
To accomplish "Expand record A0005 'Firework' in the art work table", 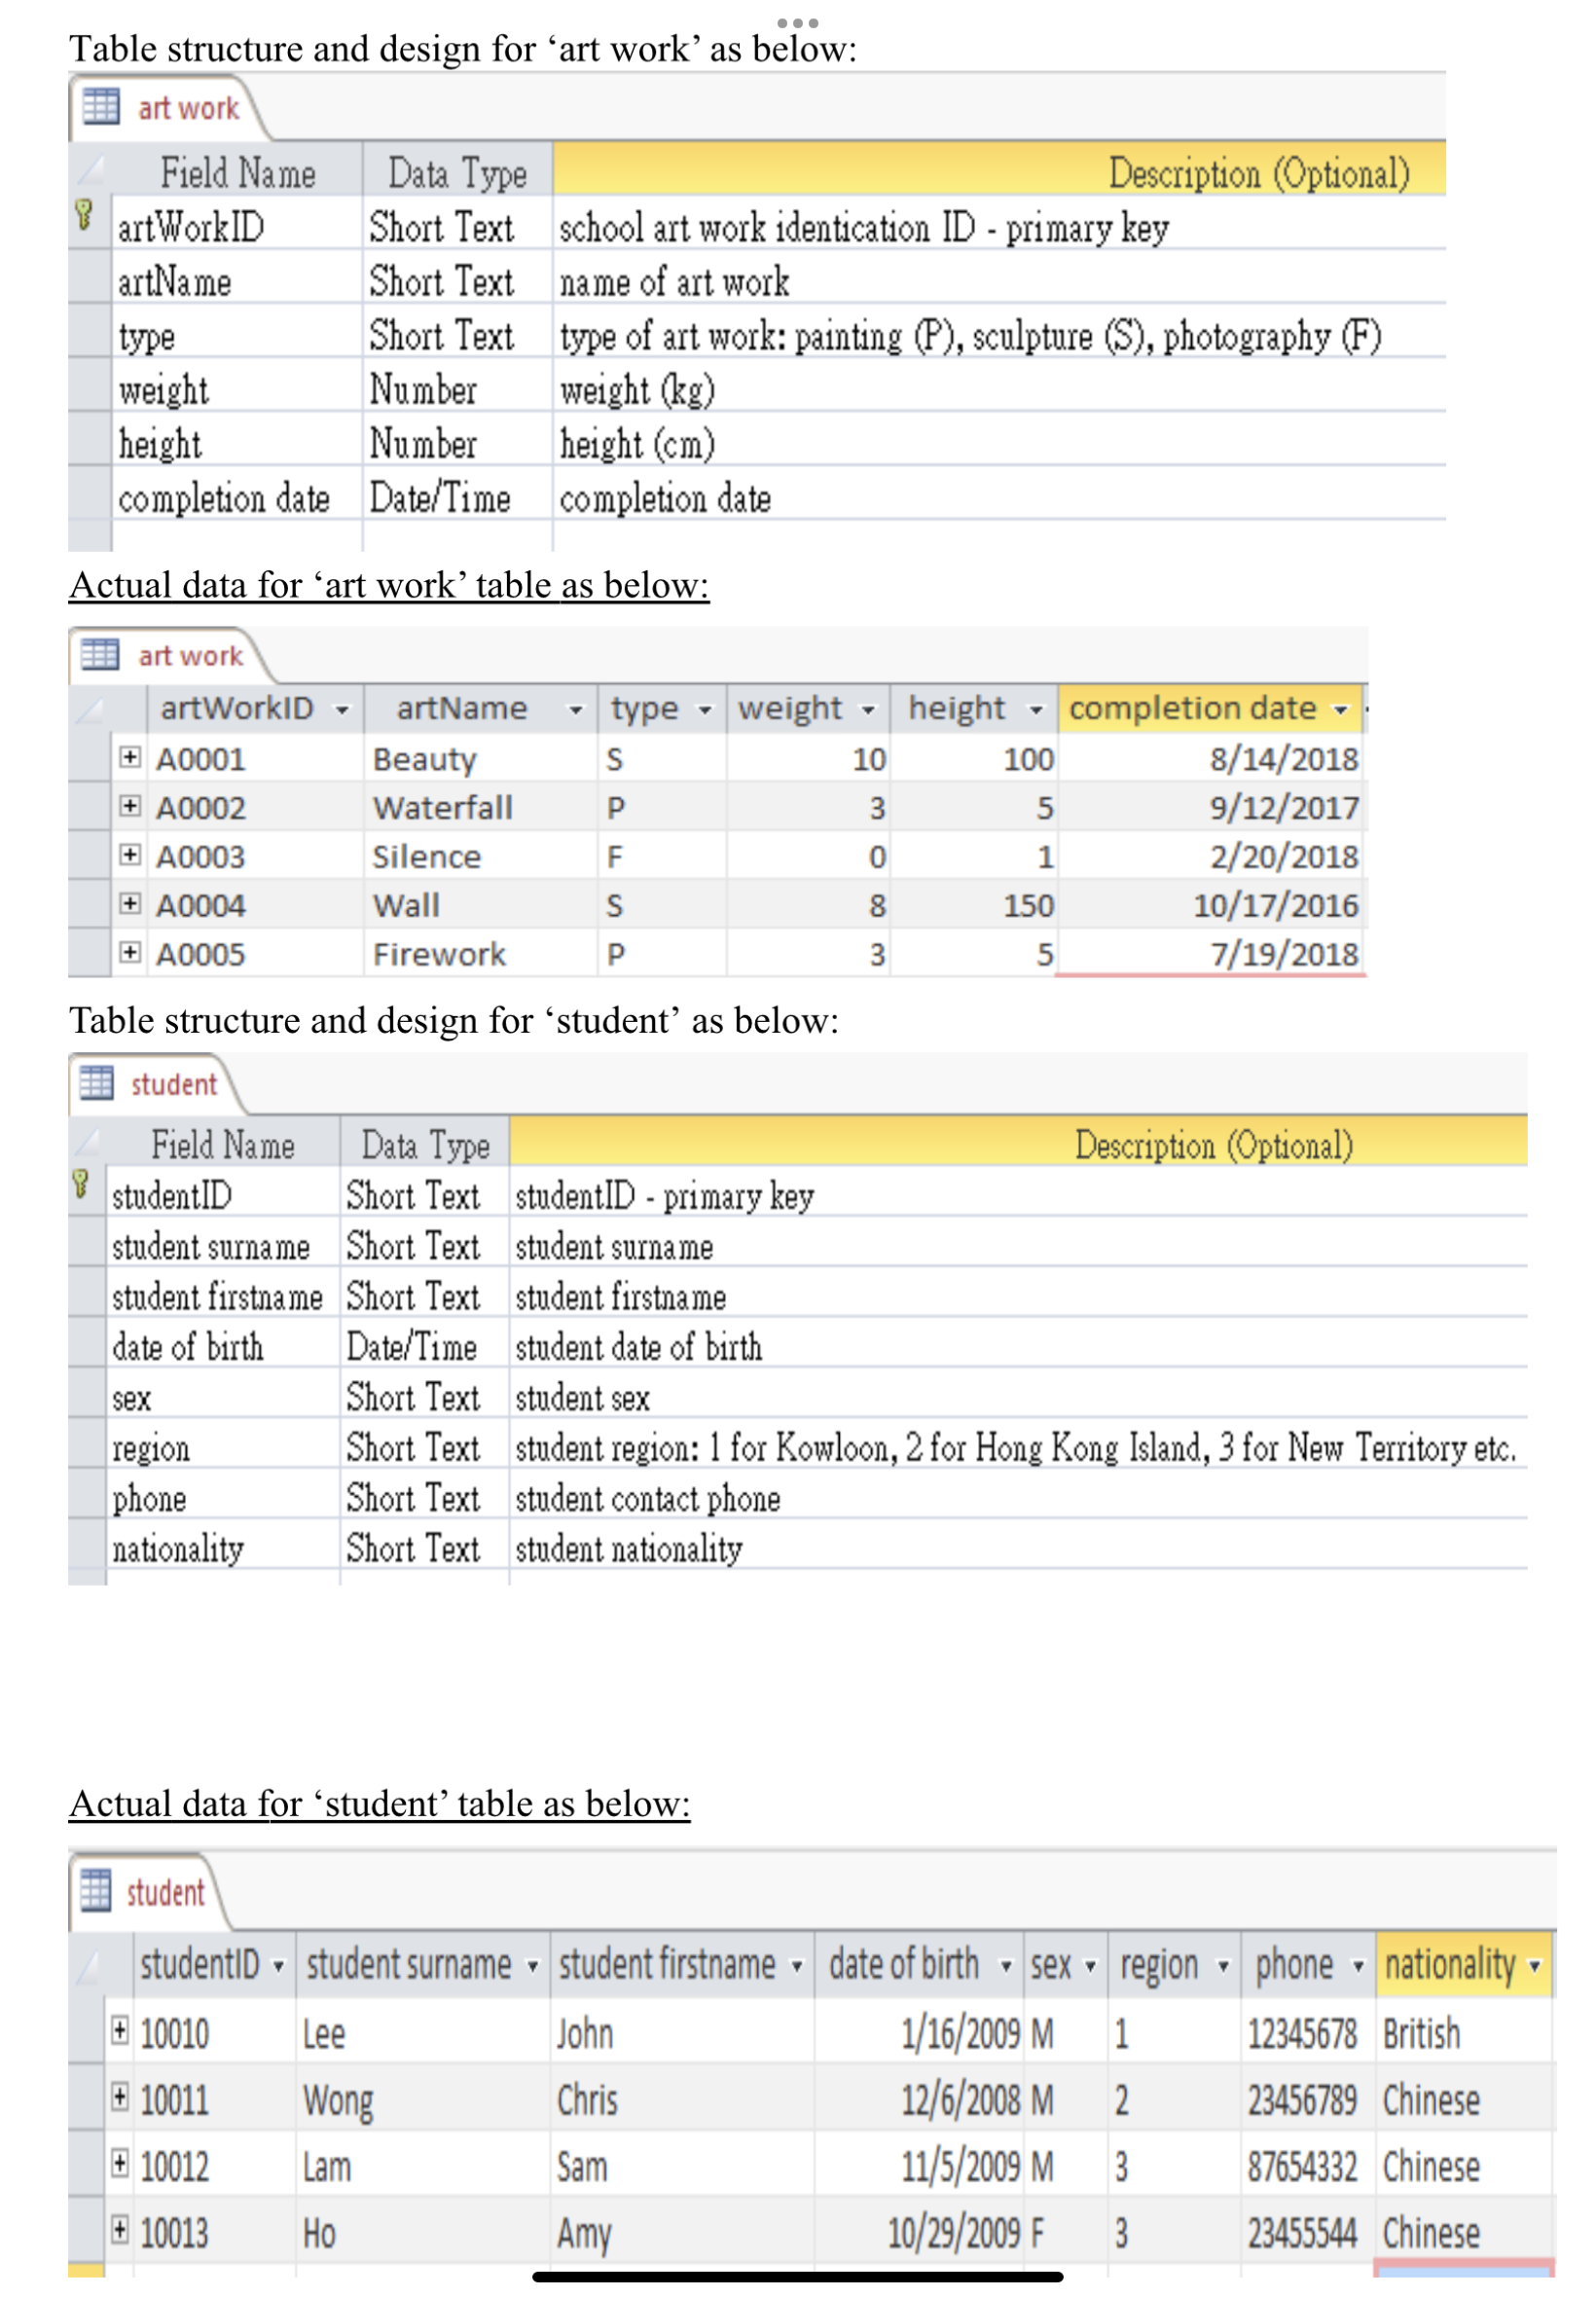I will pos(131,954).
